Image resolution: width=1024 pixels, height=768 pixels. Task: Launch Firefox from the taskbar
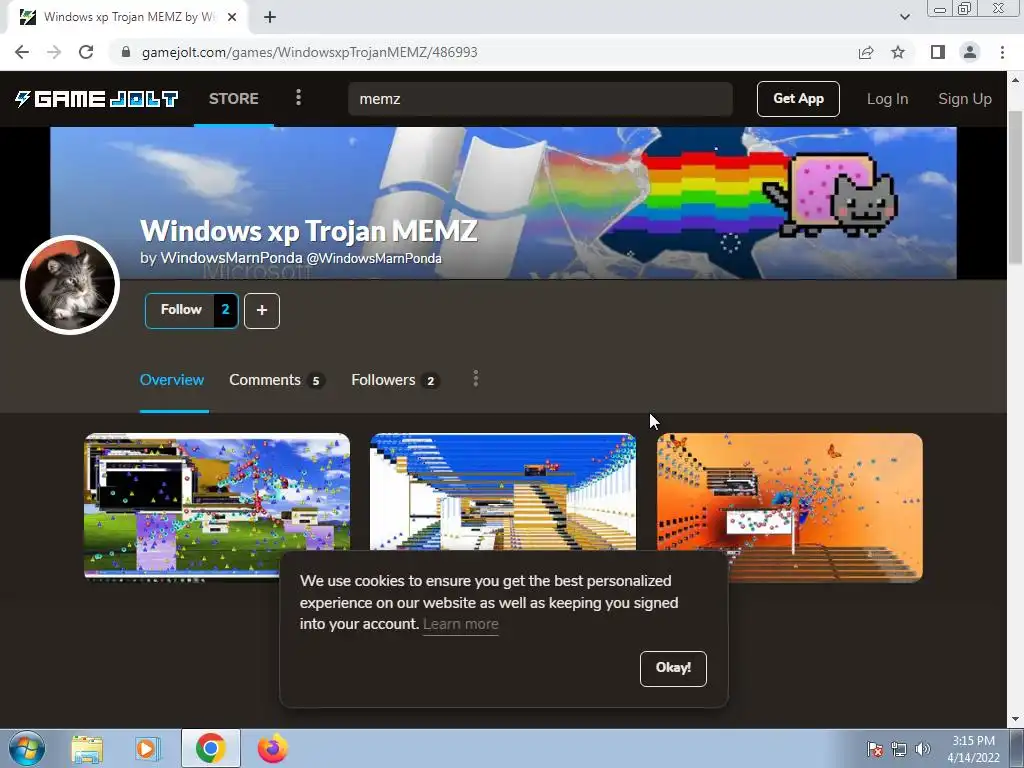coord(272,748)
